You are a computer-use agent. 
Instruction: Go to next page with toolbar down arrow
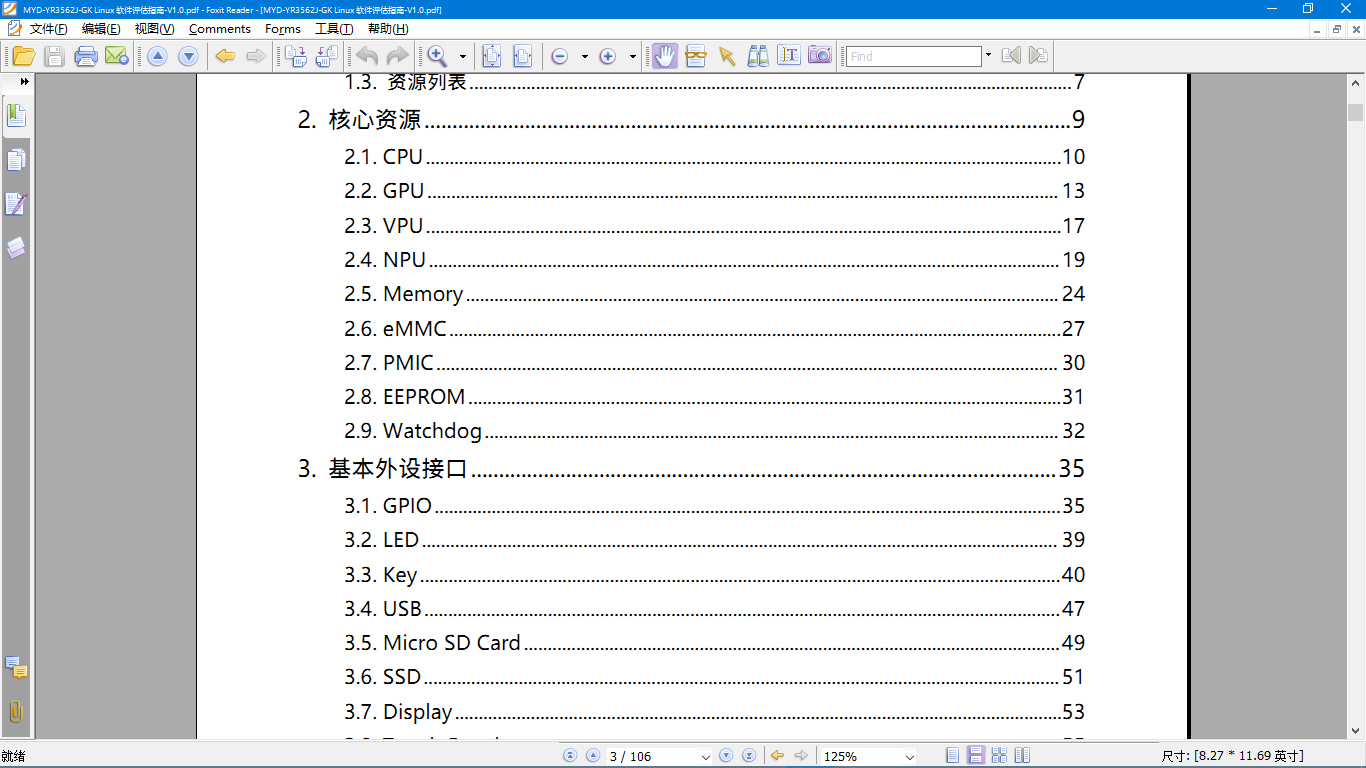pos(187,56)
